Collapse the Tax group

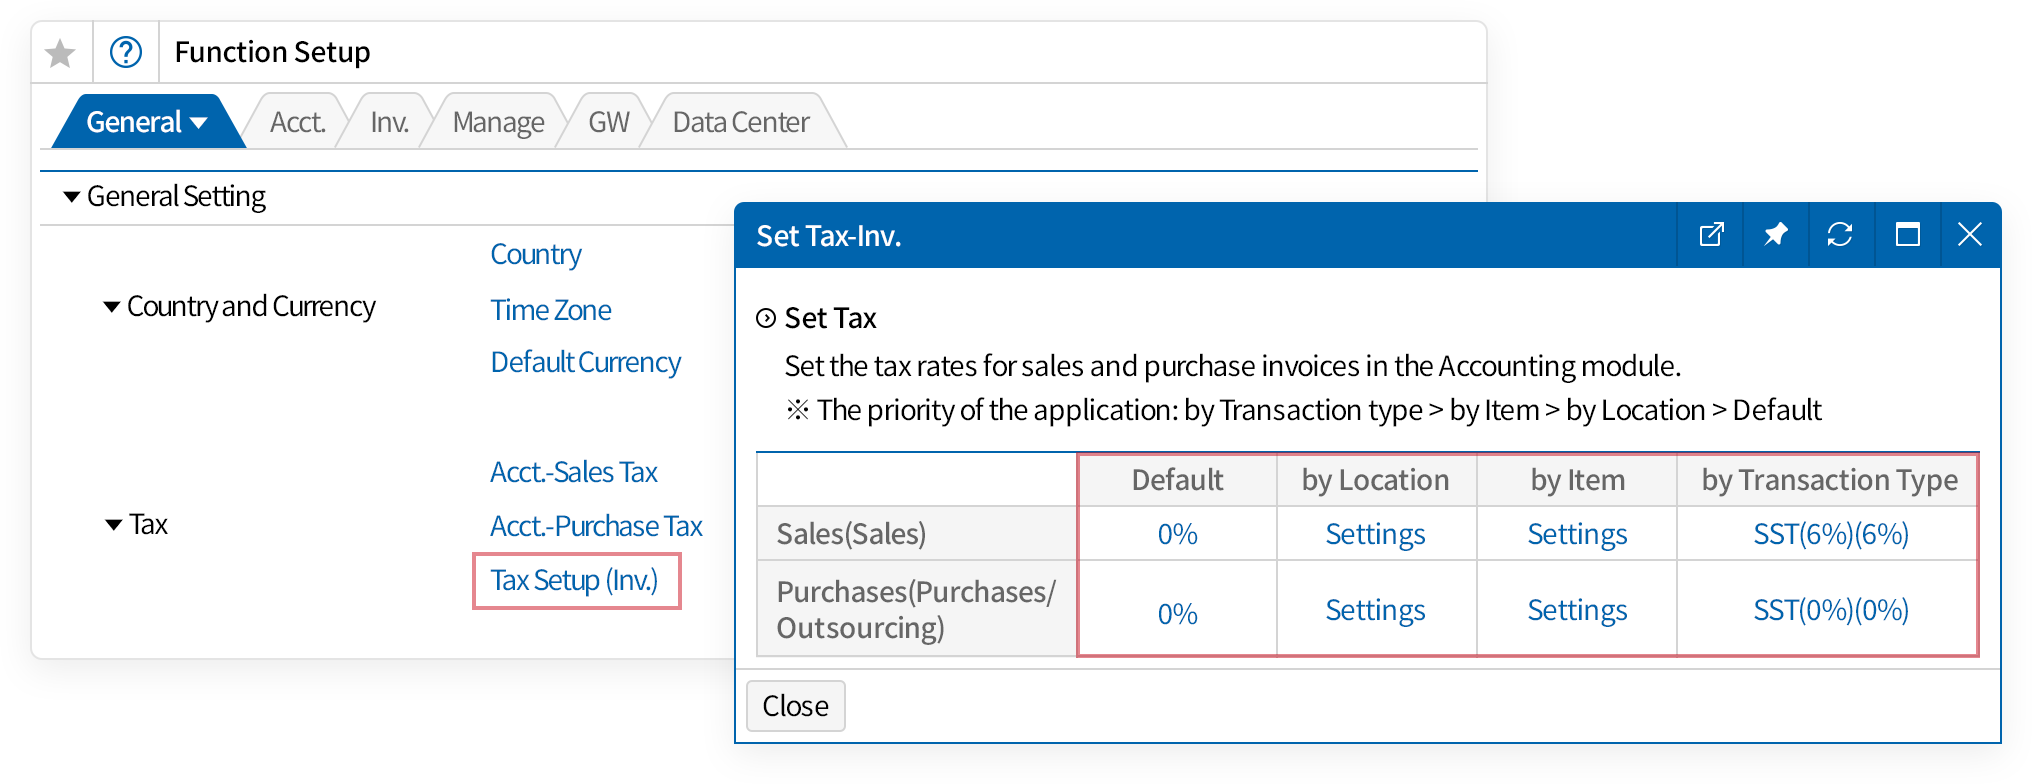pyautogui.click(x=114, y=525)
